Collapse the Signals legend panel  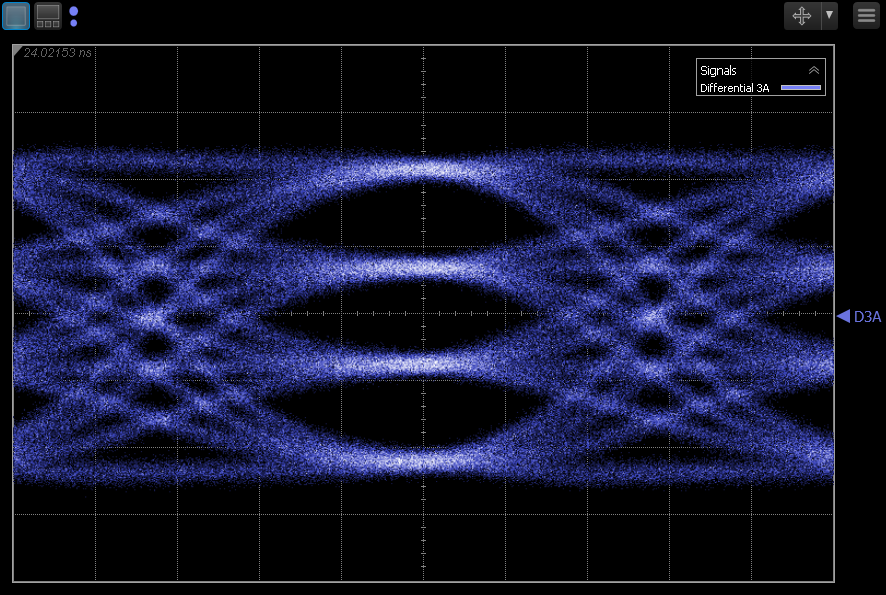tap(814, 70)
